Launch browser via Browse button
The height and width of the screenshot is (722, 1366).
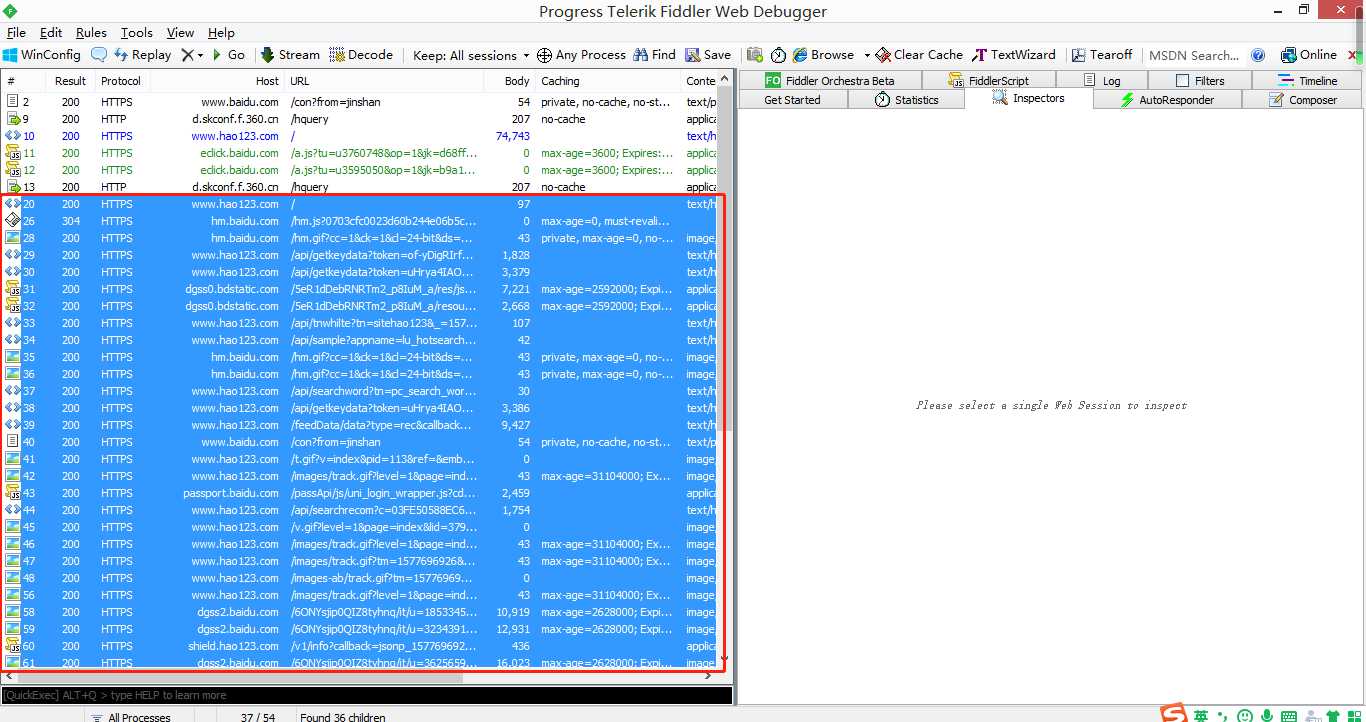point(823,55)
